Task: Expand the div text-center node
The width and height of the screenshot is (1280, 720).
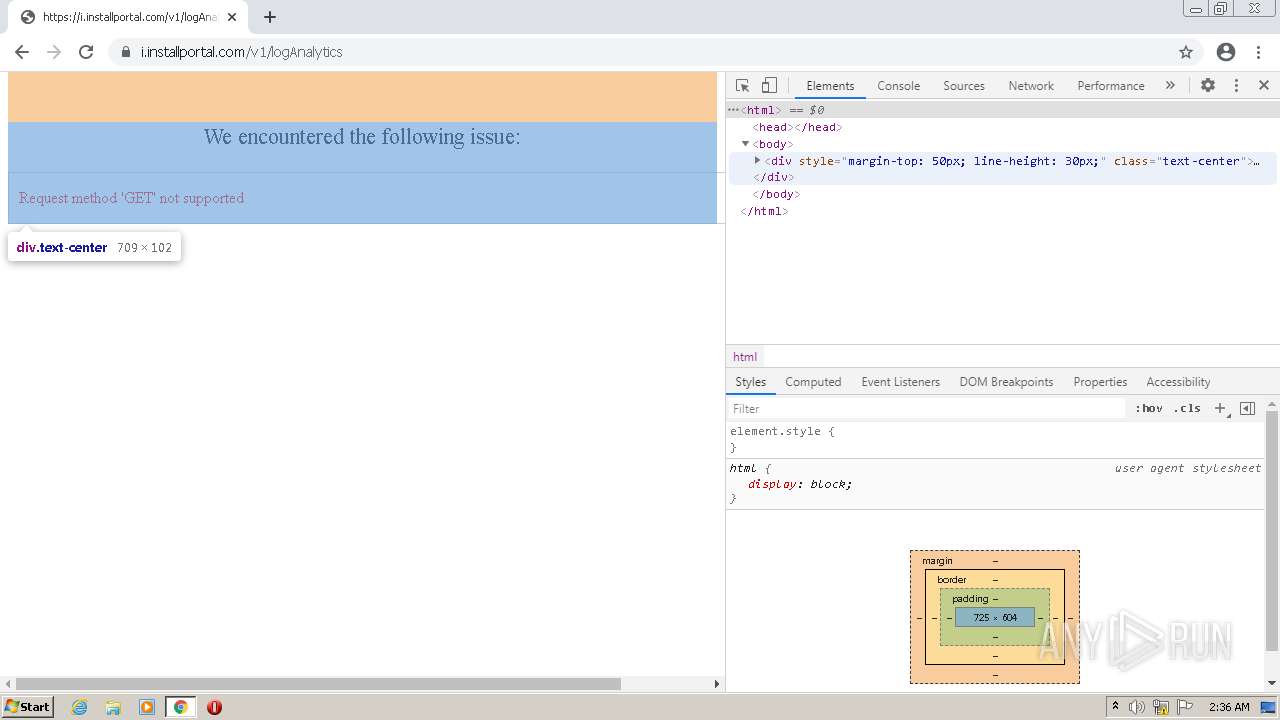Action: (x=757, y=160)
